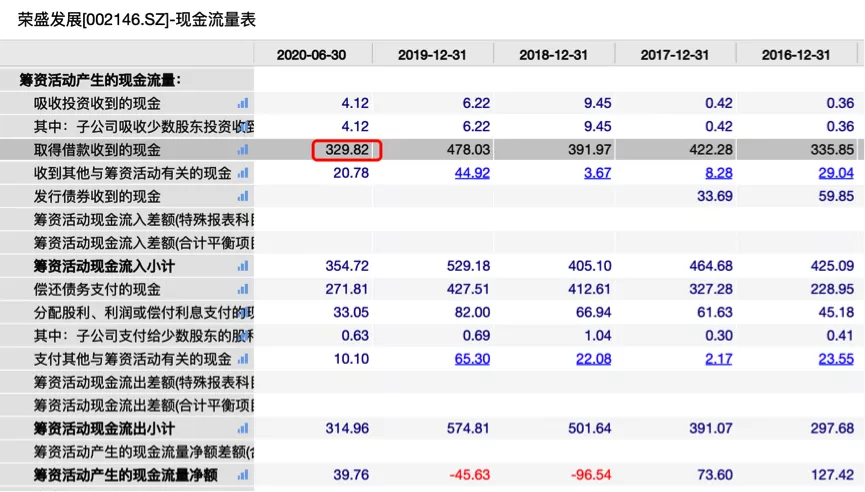This screenshot has width=865, height=492.
Task: Click the 59.85 bond issuance value
Action: (x=836, y=196)
